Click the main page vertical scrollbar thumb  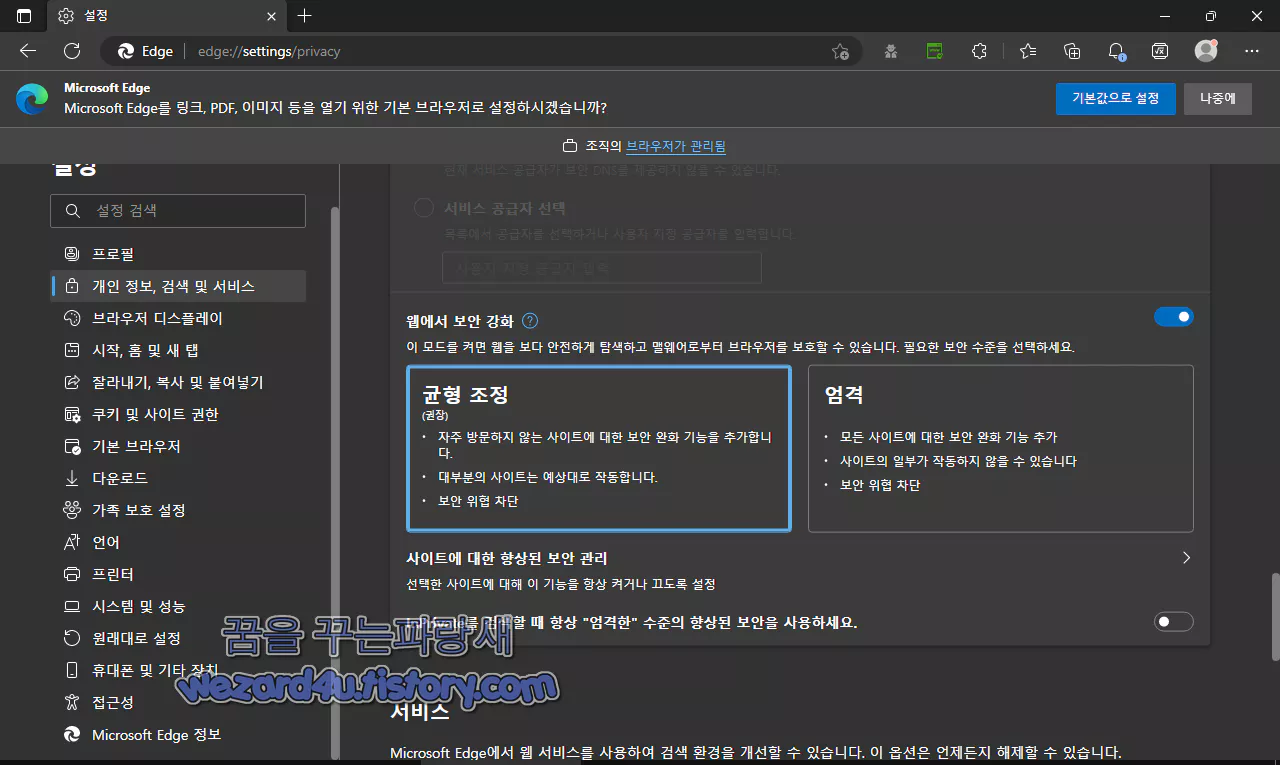pos(1274,616)
